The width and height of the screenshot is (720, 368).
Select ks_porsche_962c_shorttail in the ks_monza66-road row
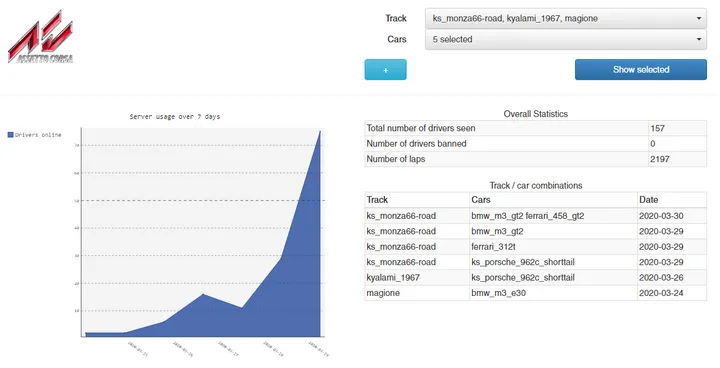pos(553,262)
